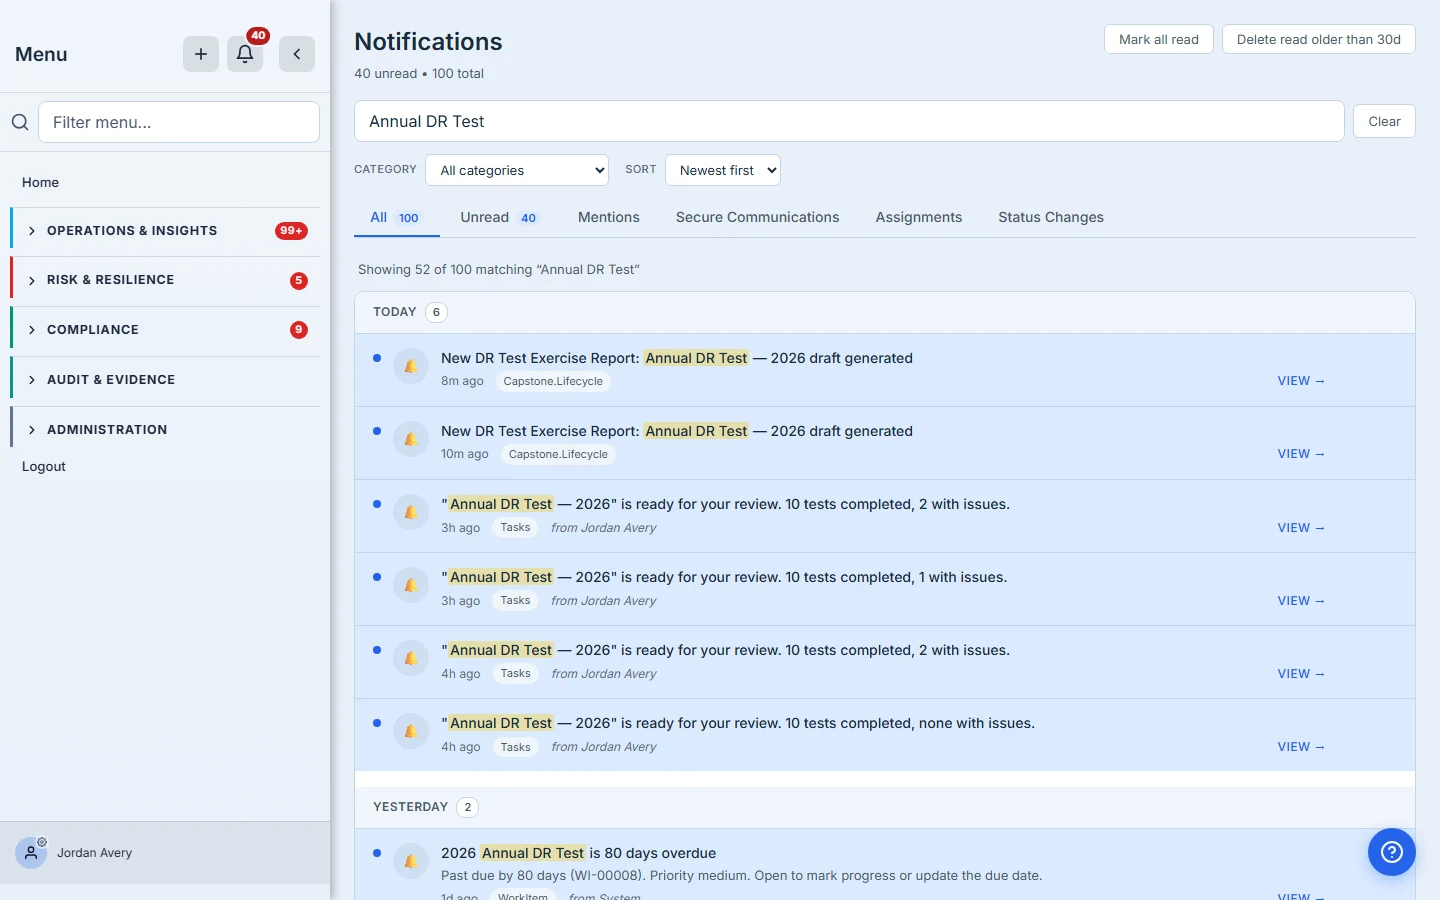
Task: Click Jordan Avery user avatar icon
Action: tap(31, 853)
